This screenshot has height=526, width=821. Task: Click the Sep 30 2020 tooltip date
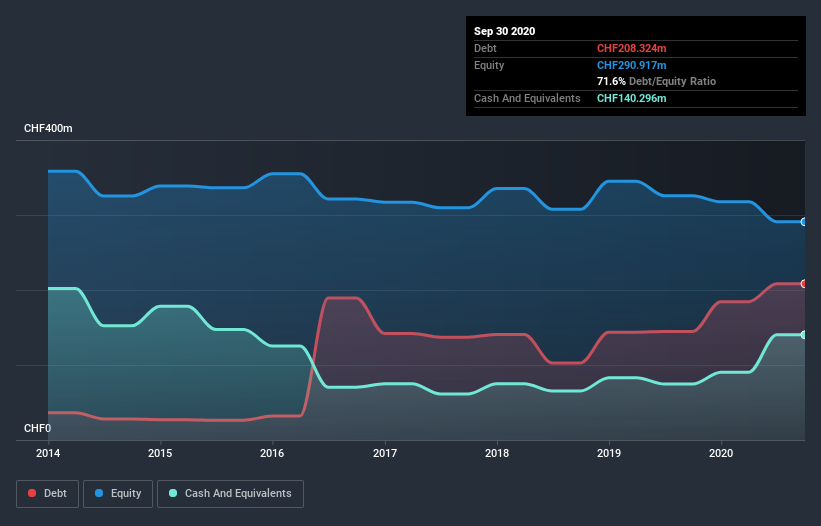pyautogui.click(x=505, y=31)
